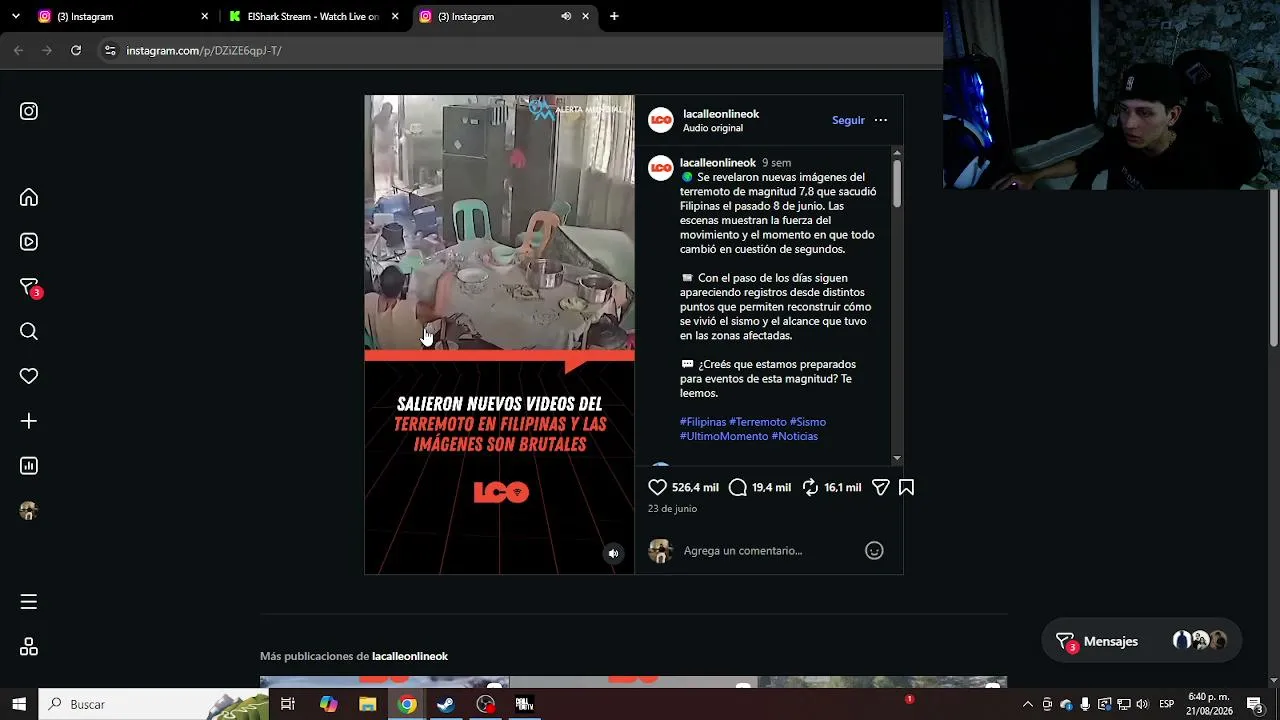Click the Create plus icon in sidebar

point(29,421)
